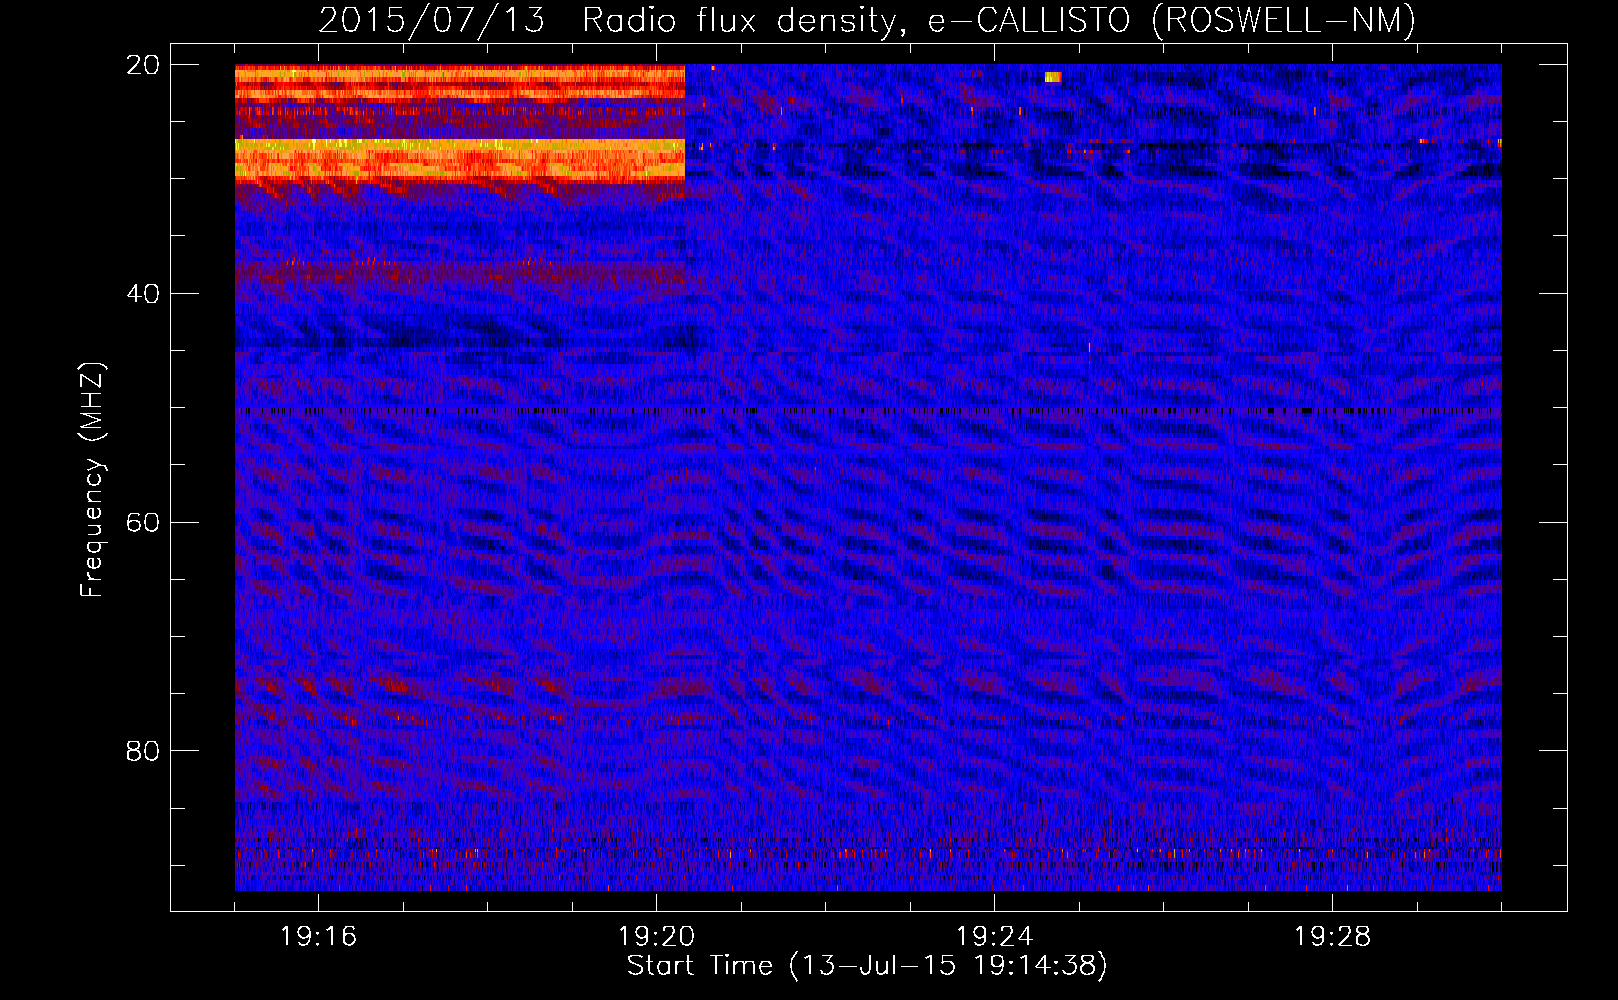The height and width of the screenshot is (1000, 1618).
Task: Click the frequency tick label '60'
Action: pyautogui.click(x=143, y=522)
